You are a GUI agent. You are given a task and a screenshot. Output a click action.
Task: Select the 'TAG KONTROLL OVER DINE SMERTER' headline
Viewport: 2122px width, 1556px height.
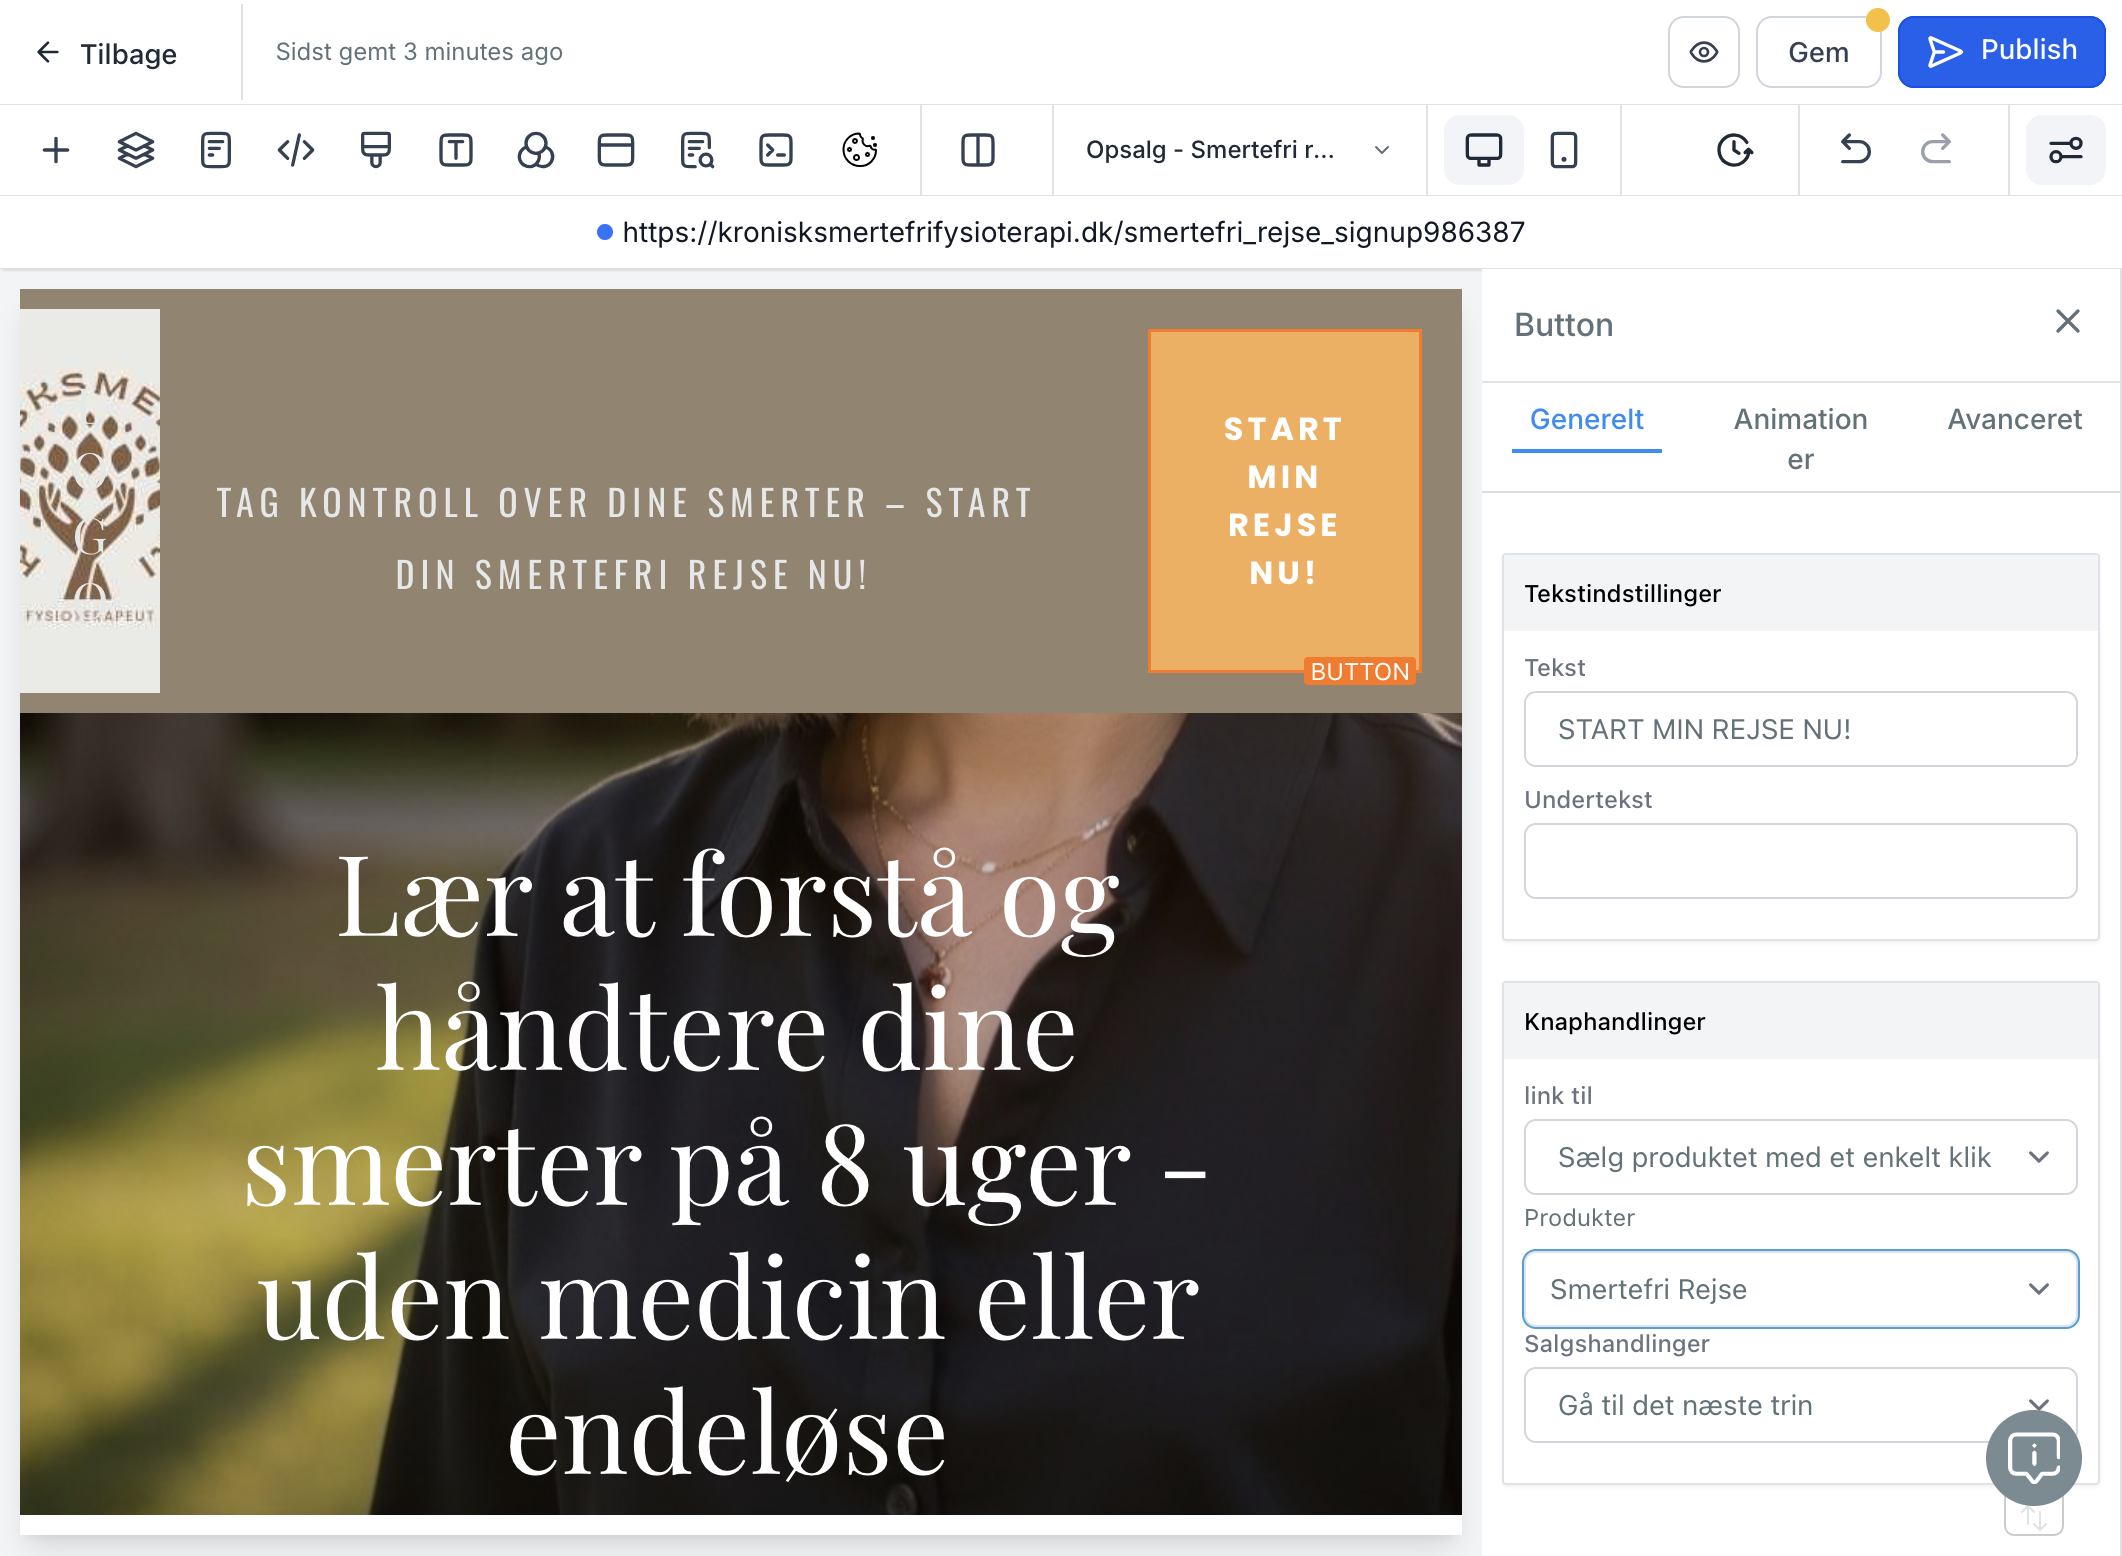(625, 539)
